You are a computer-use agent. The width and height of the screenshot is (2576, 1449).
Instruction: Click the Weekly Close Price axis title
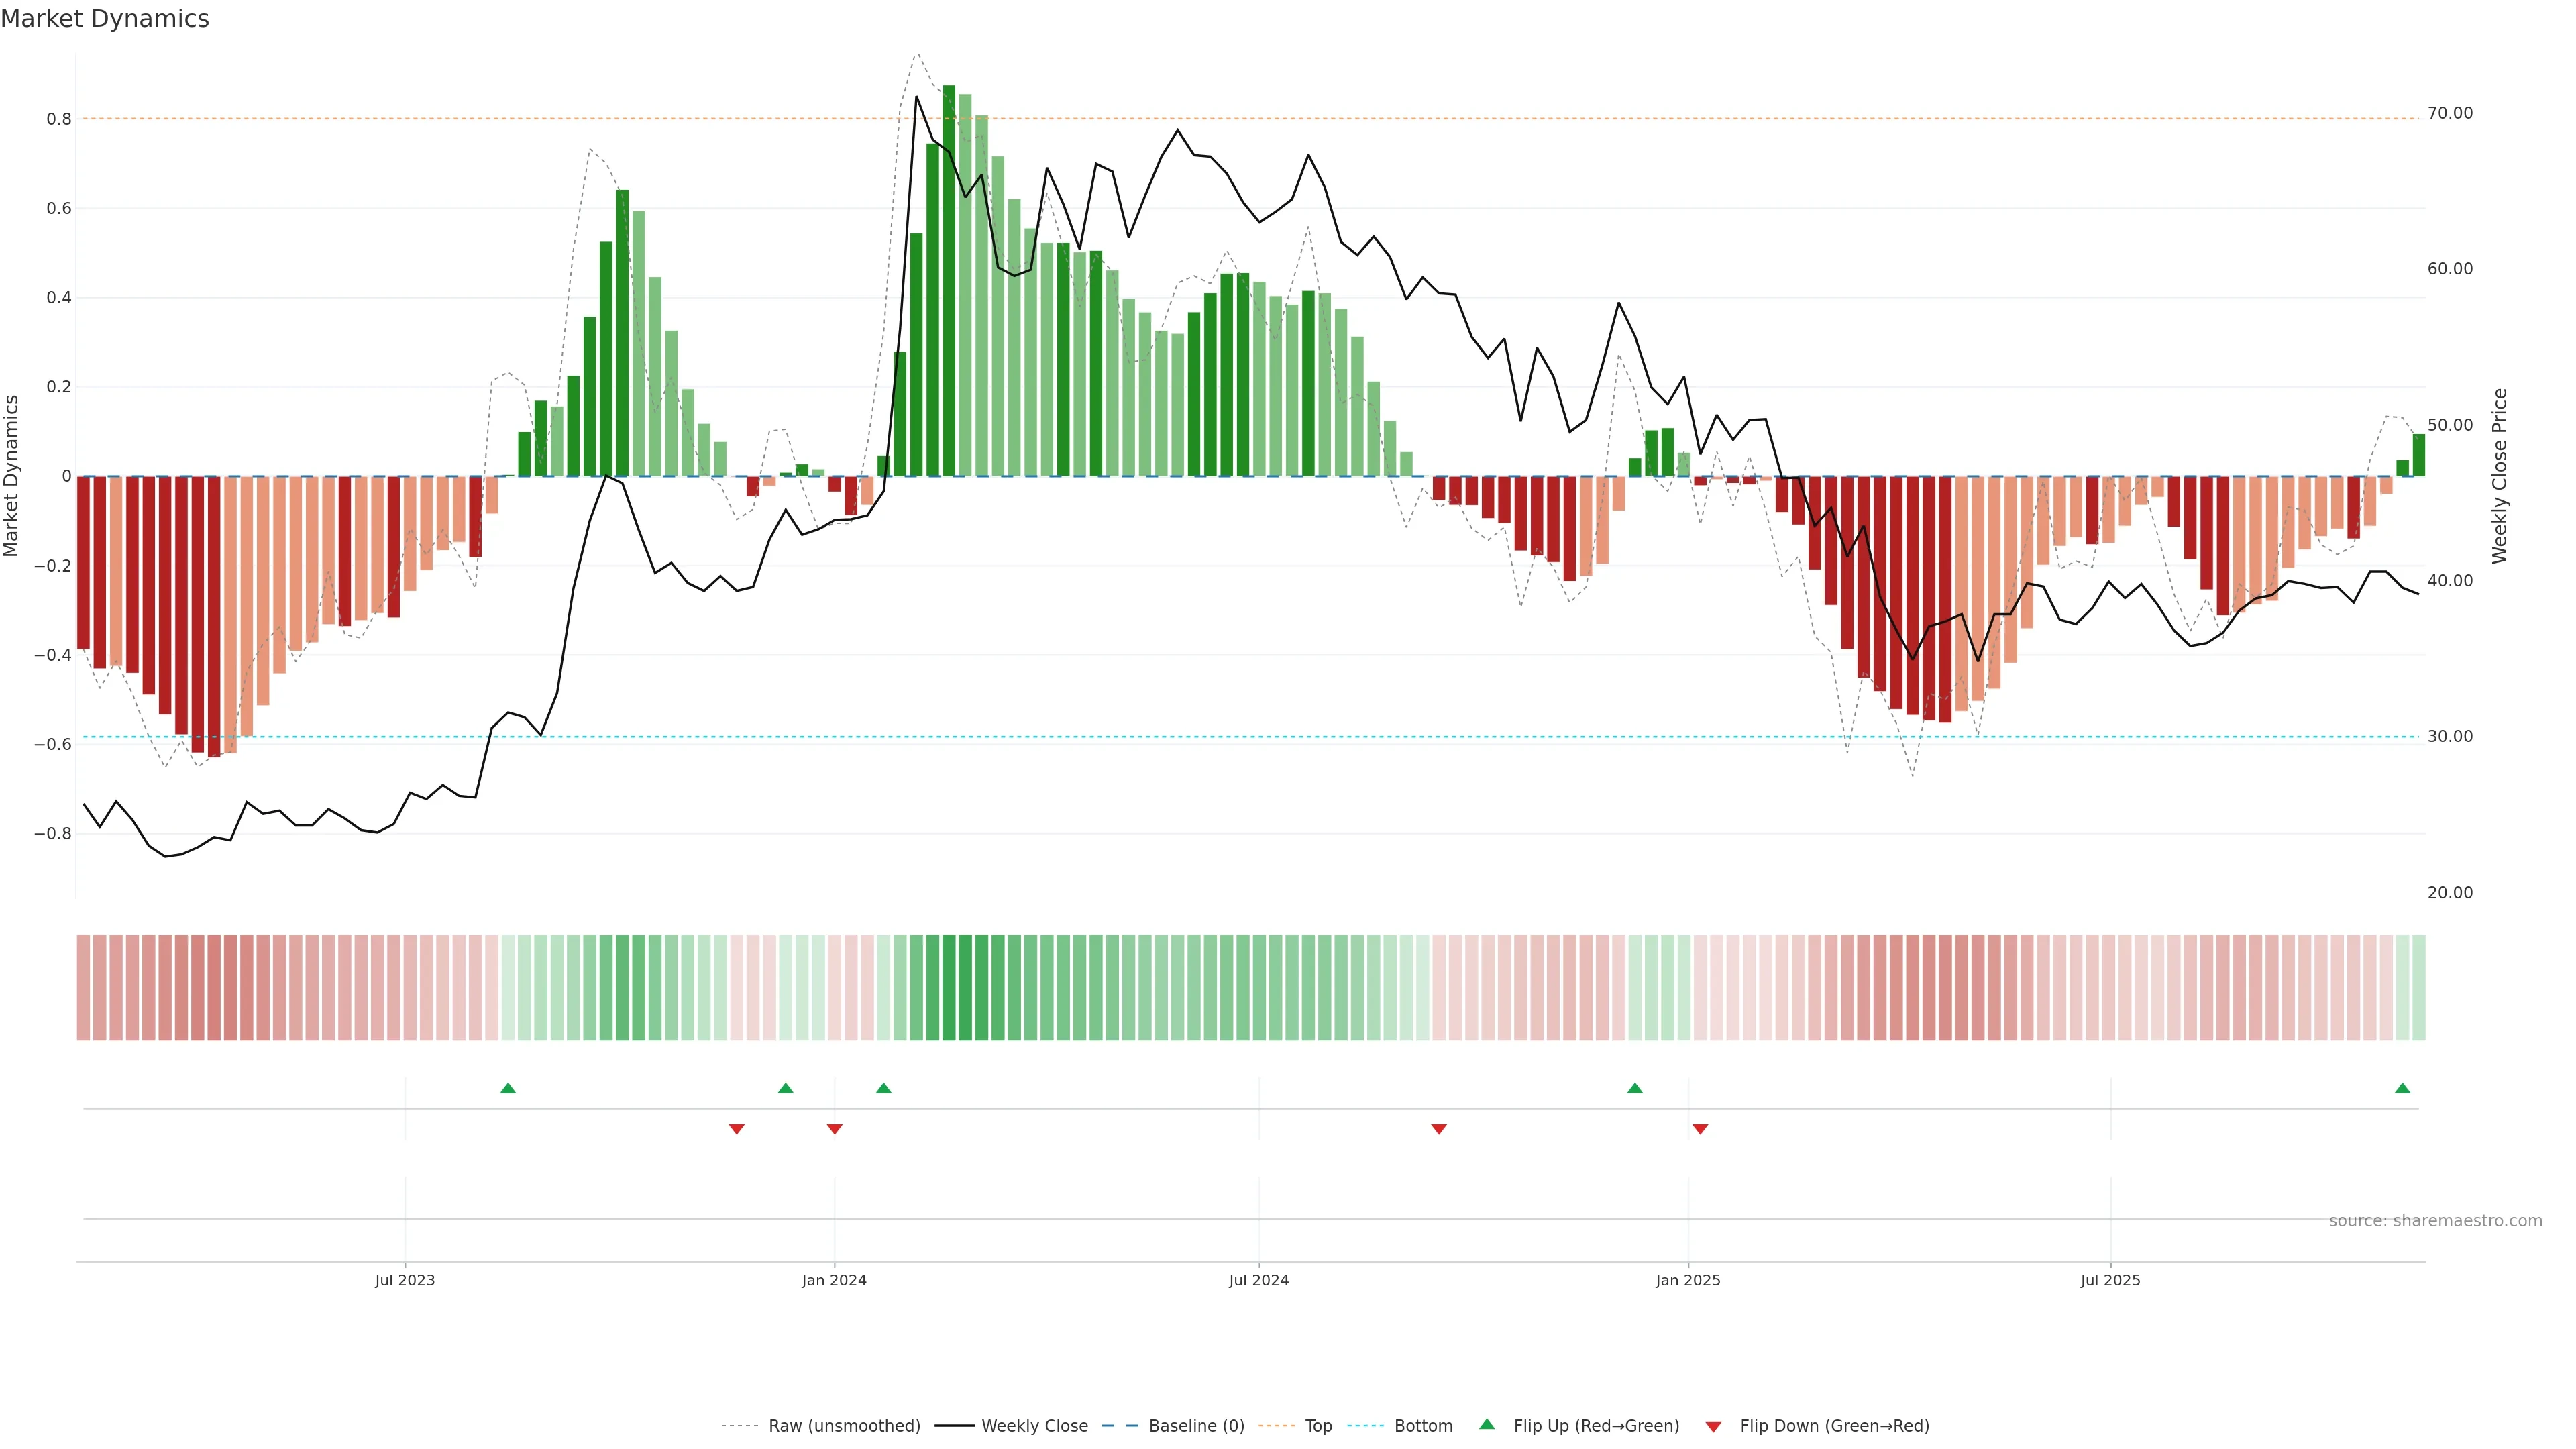pyautogui.click(x=2499, y=476)
